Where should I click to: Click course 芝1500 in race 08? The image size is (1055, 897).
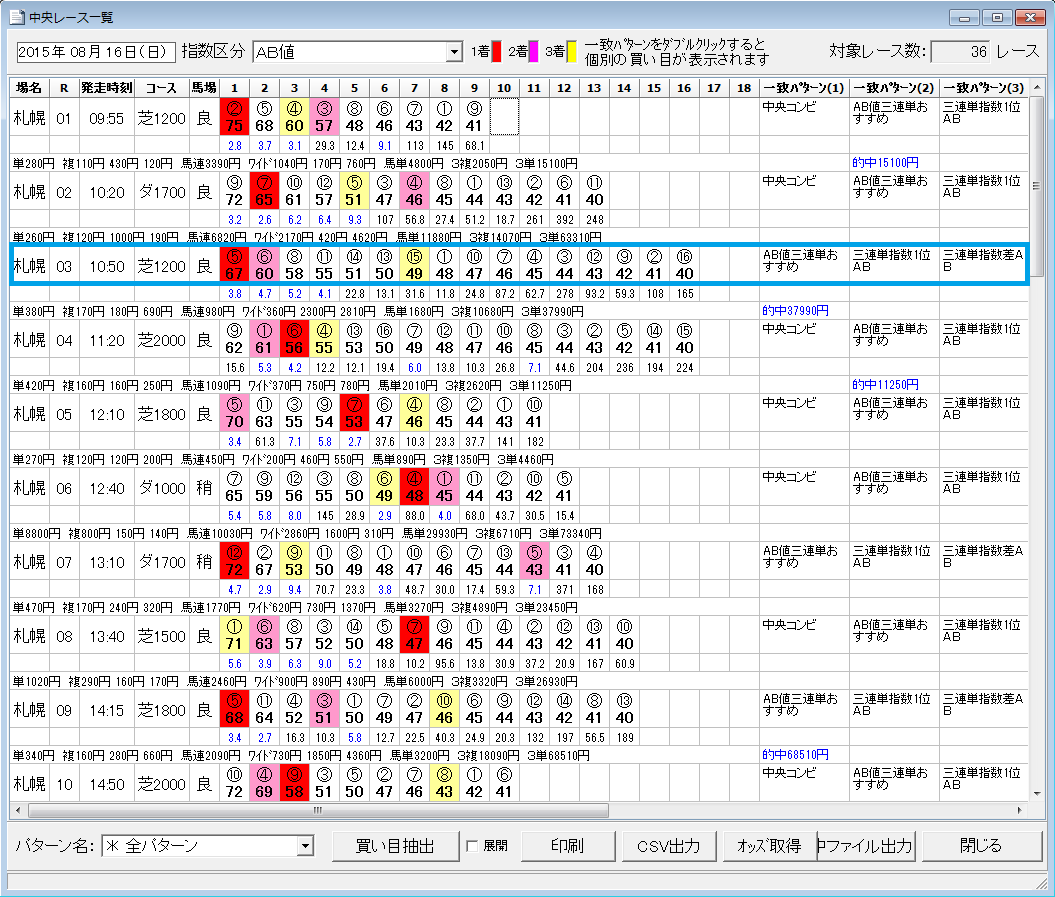coord(161,637)
